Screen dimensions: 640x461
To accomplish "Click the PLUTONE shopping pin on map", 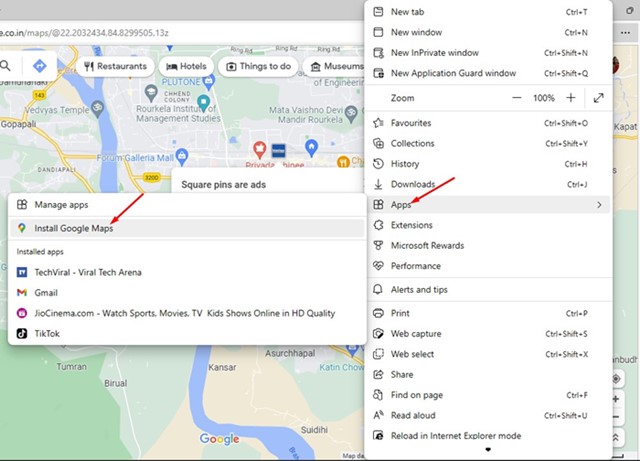I will pyautogui.click(x=209, y=82).
